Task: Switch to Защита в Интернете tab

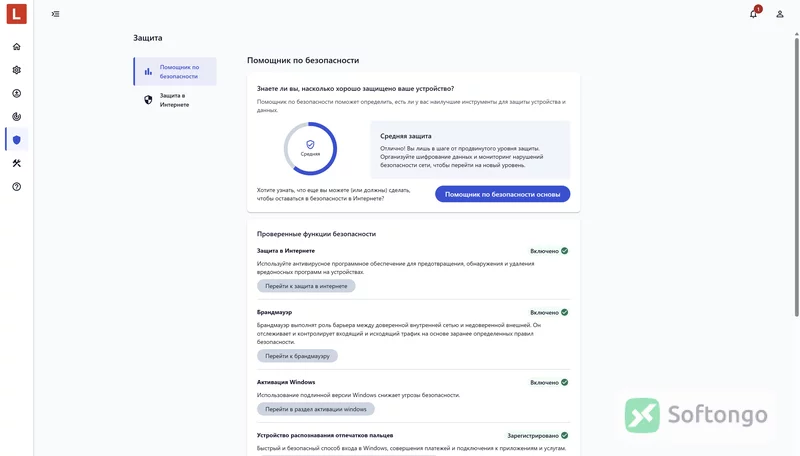Action: pyautogui.click(x=175, y=100)
